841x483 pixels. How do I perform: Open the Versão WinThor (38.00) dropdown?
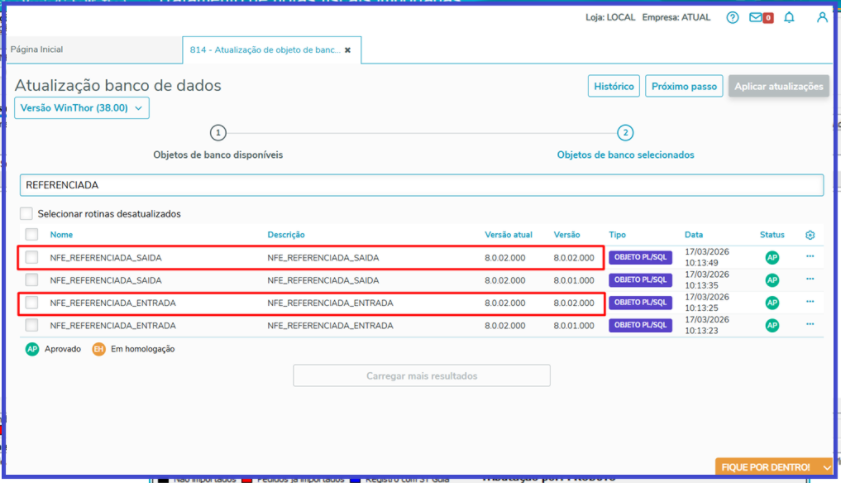tap(82, 108)
